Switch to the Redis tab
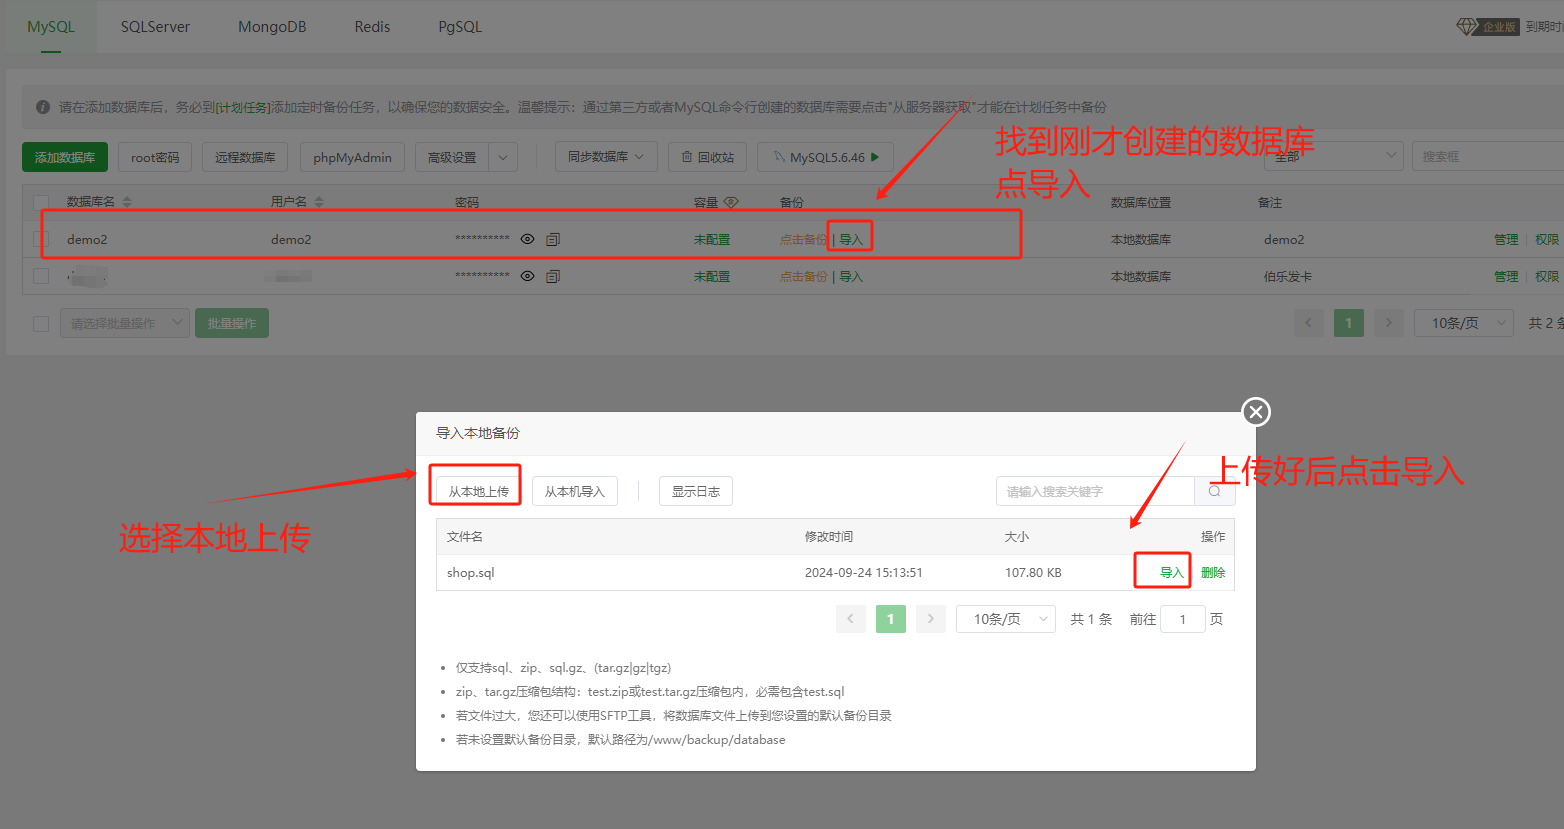The image size is (1564, 829). (372, 27)
